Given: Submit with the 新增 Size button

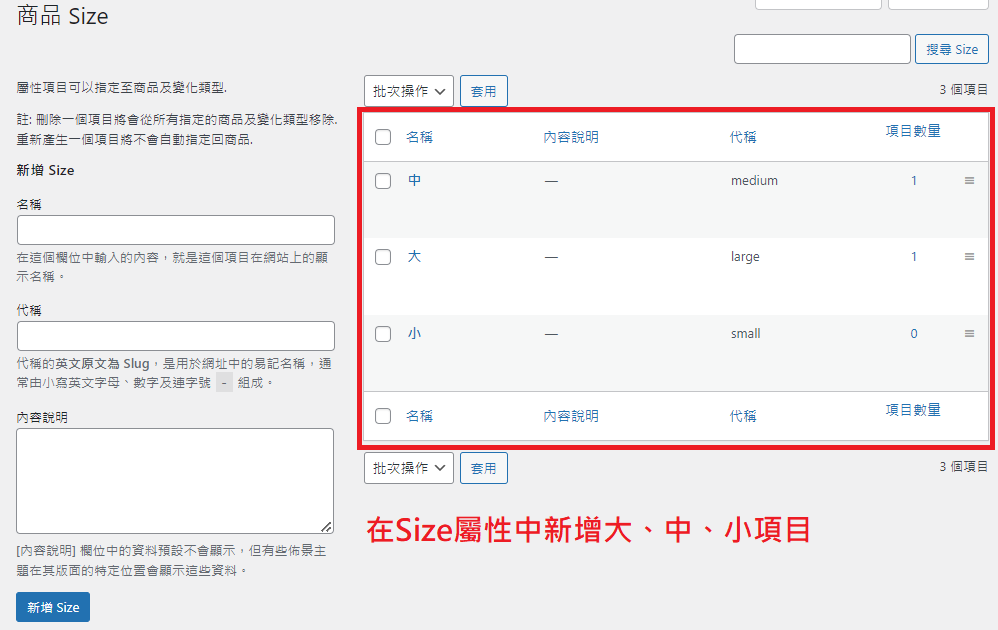Looking at the screenshot, I should [x=53, y=607].
